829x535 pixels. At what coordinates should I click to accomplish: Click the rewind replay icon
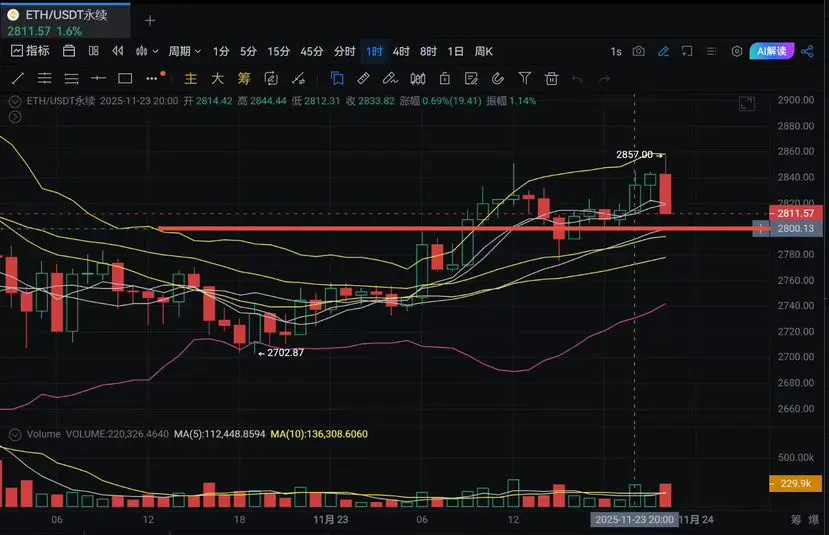pos(117,51)
